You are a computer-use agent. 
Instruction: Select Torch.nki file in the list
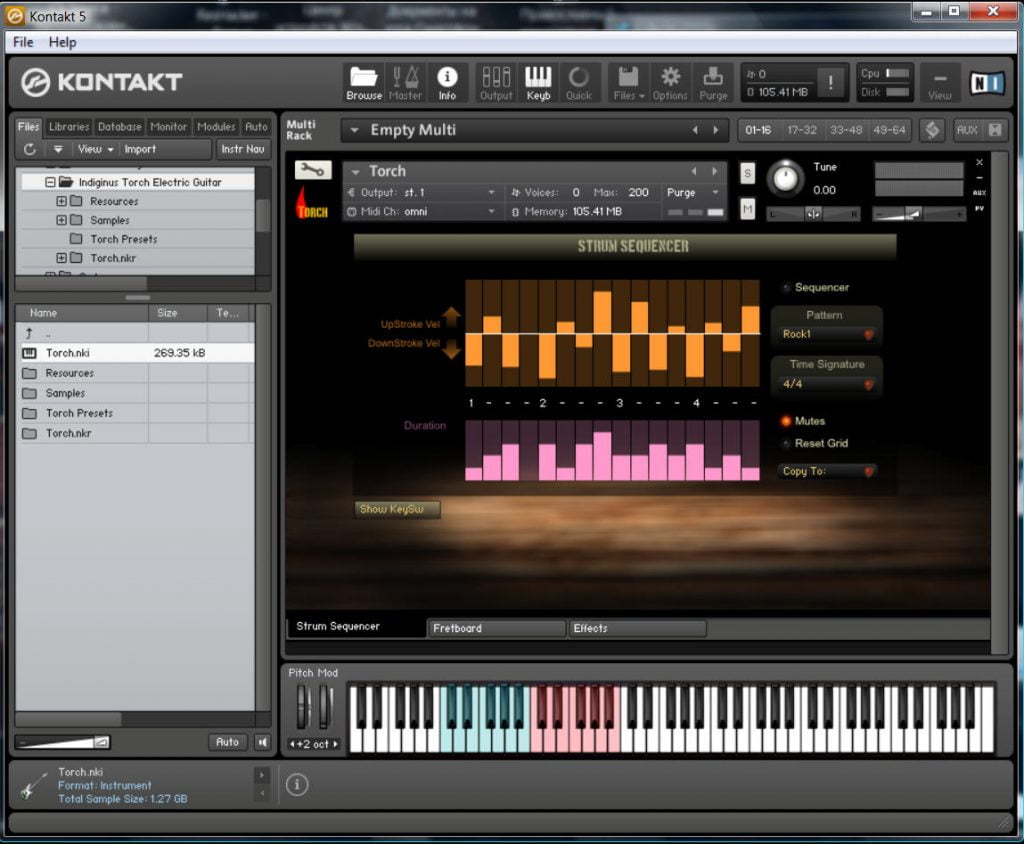[135, 353]
